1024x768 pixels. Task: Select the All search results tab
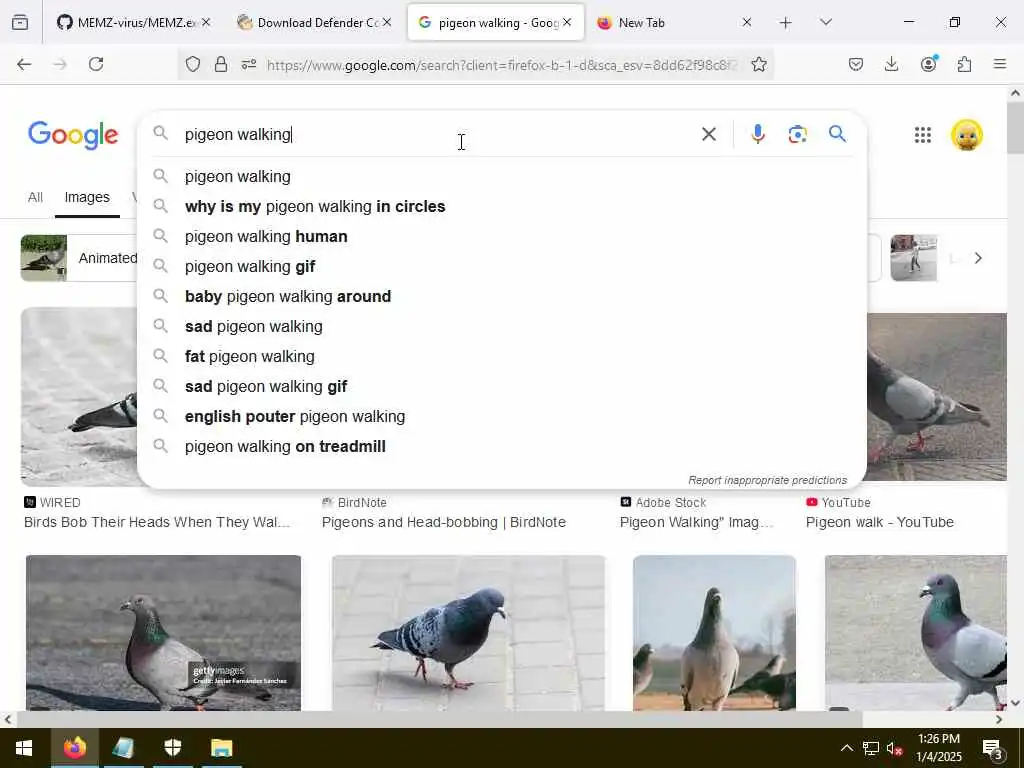click(35, 197)
